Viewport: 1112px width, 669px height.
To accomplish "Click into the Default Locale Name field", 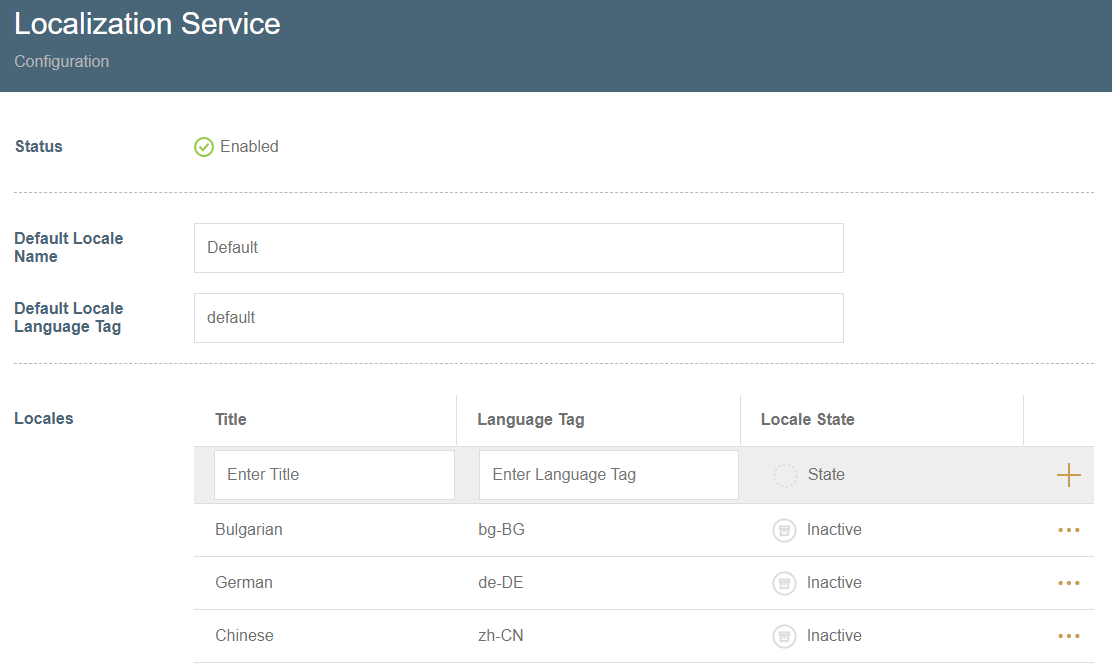I will click(x=518, y=248).
